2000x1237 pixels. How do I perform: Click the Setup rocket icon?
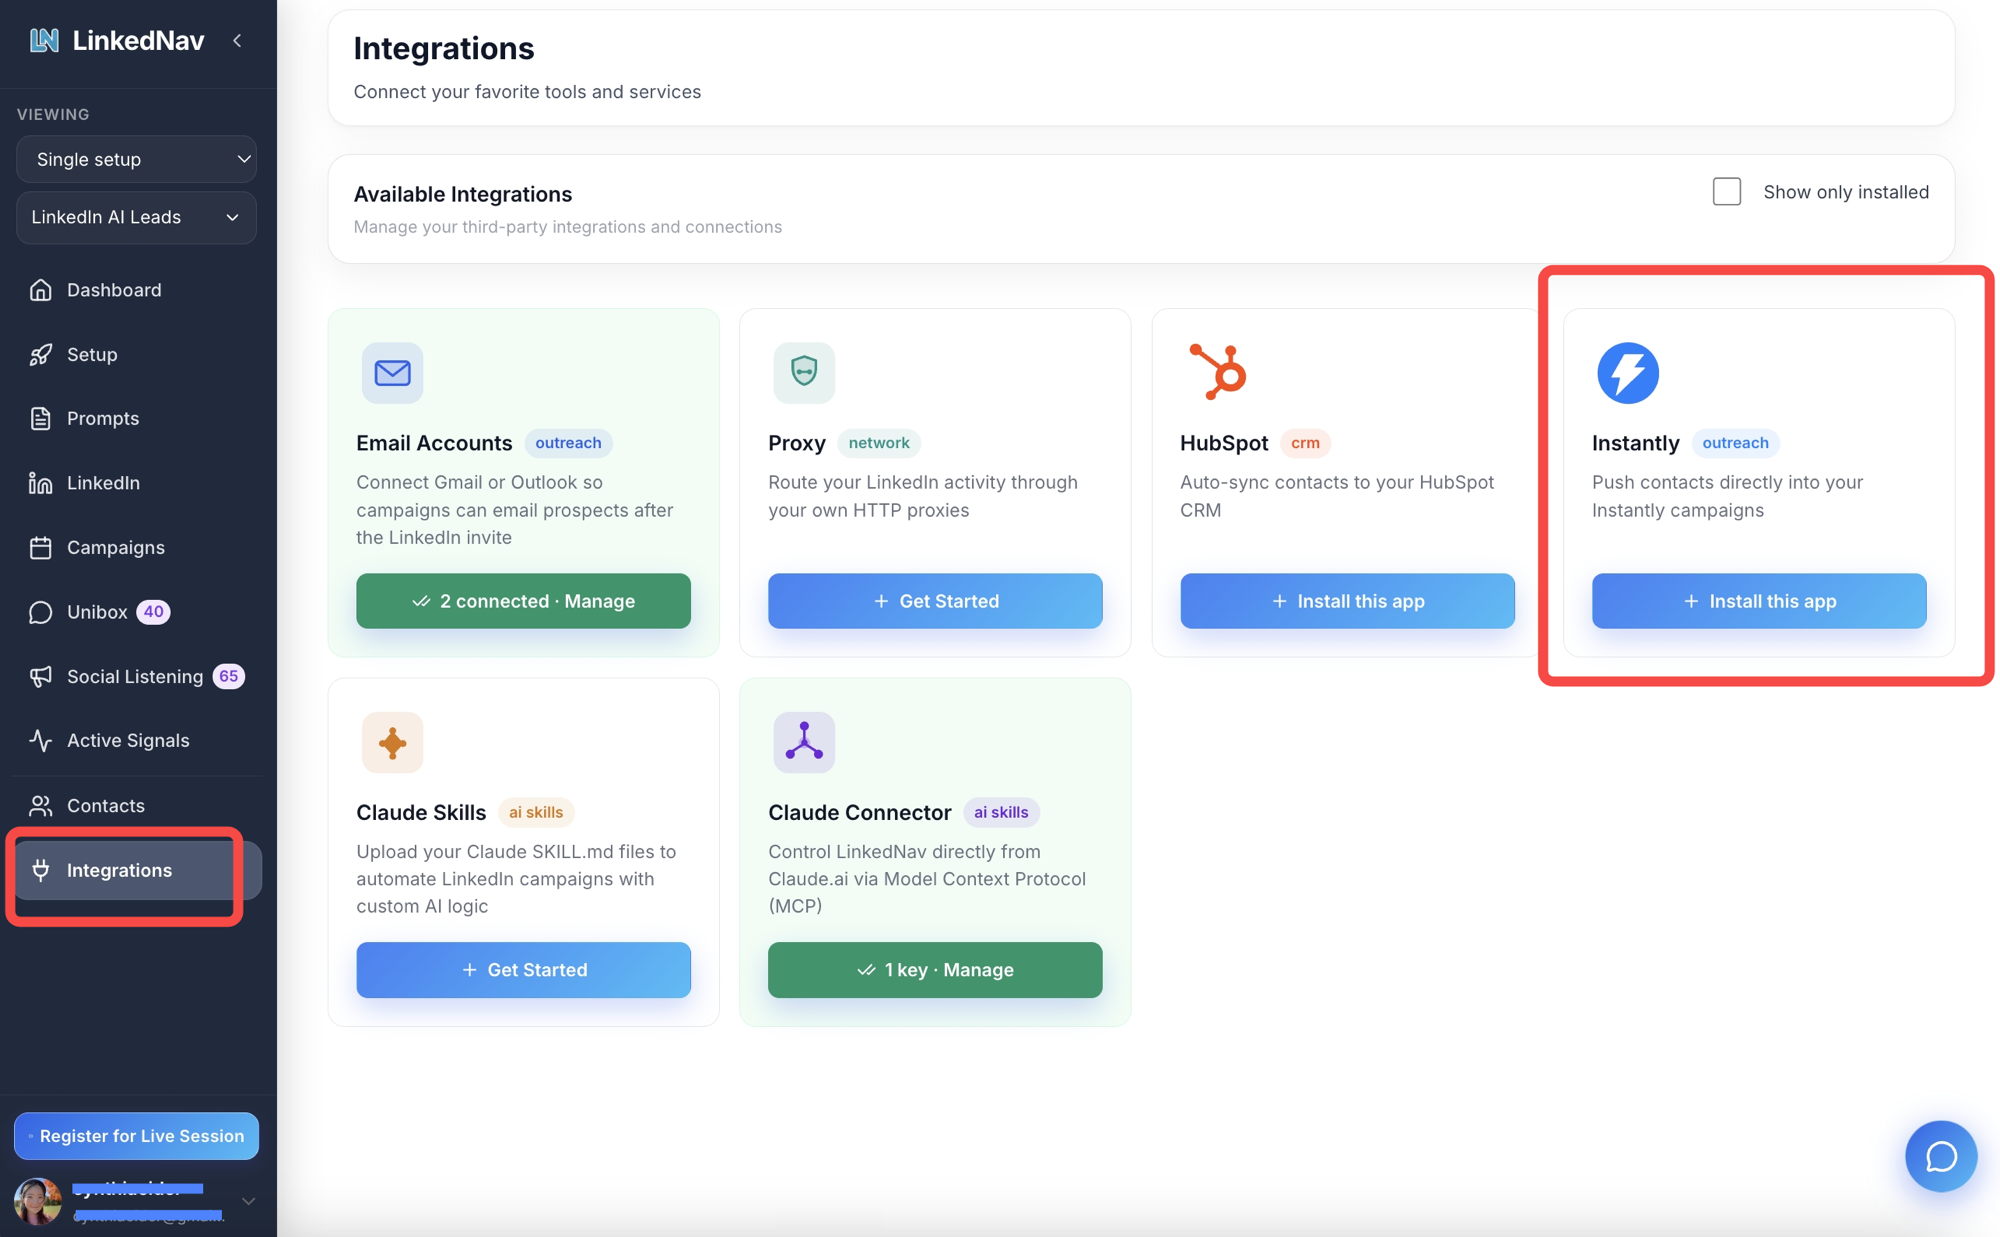point(40,354)
